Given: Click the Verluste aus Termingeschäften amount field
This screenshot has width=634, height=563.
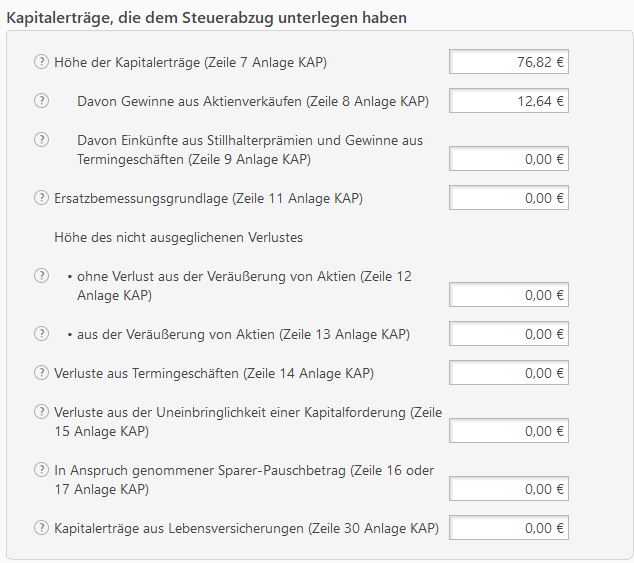Looking at the screenshot, I should click(508, 373).
